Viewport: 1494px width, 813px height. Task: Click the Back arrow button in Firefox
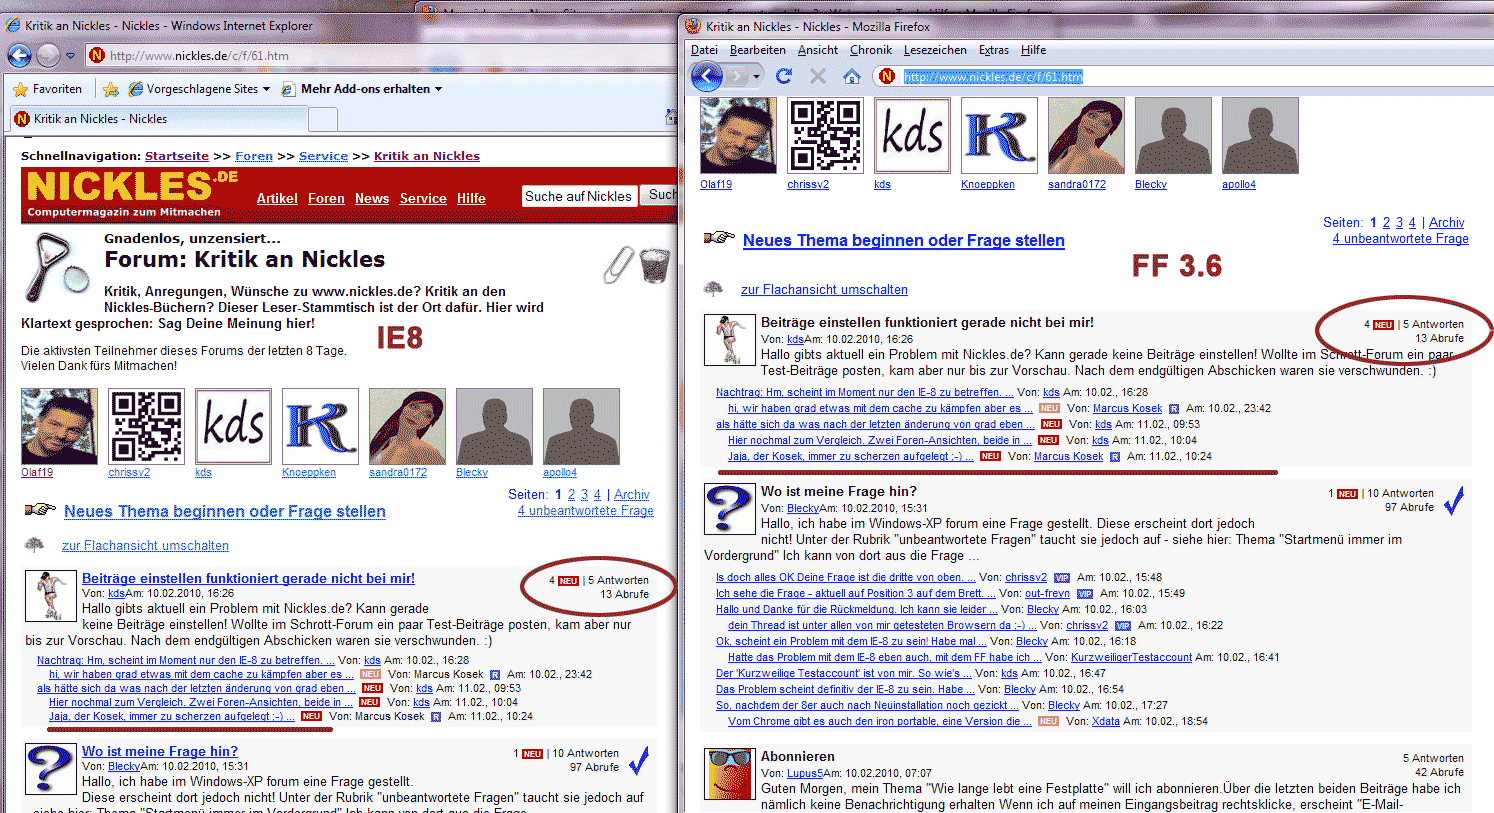706,76
